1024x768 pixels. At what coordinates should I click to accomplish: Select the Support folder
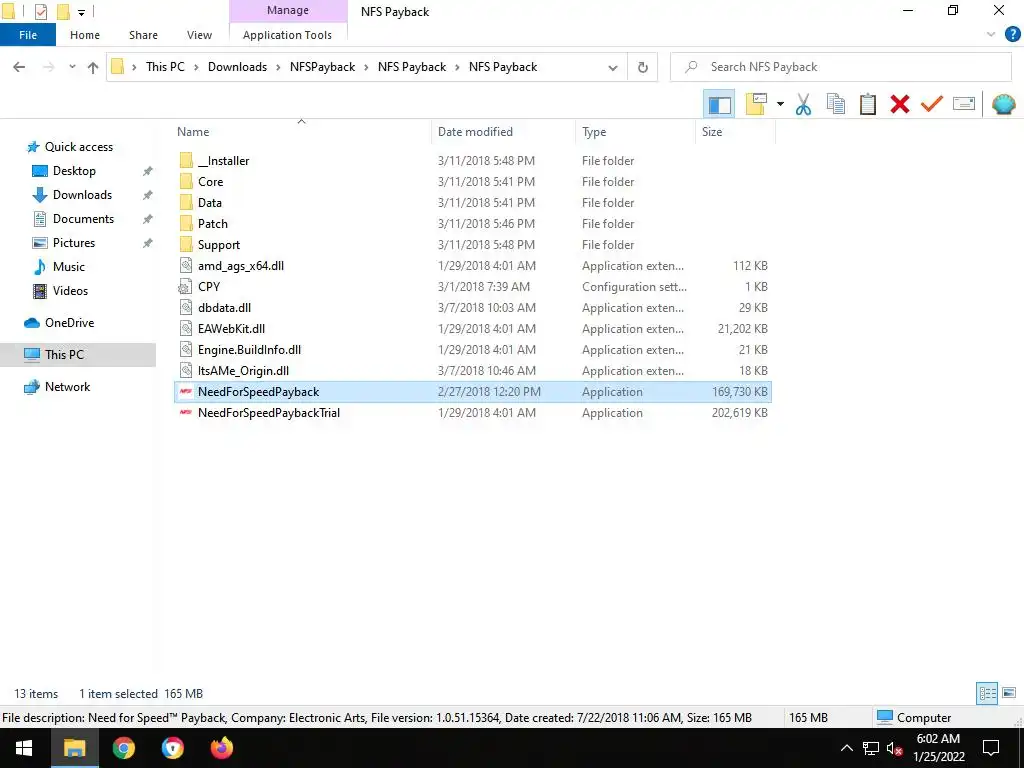pos(473,244)
